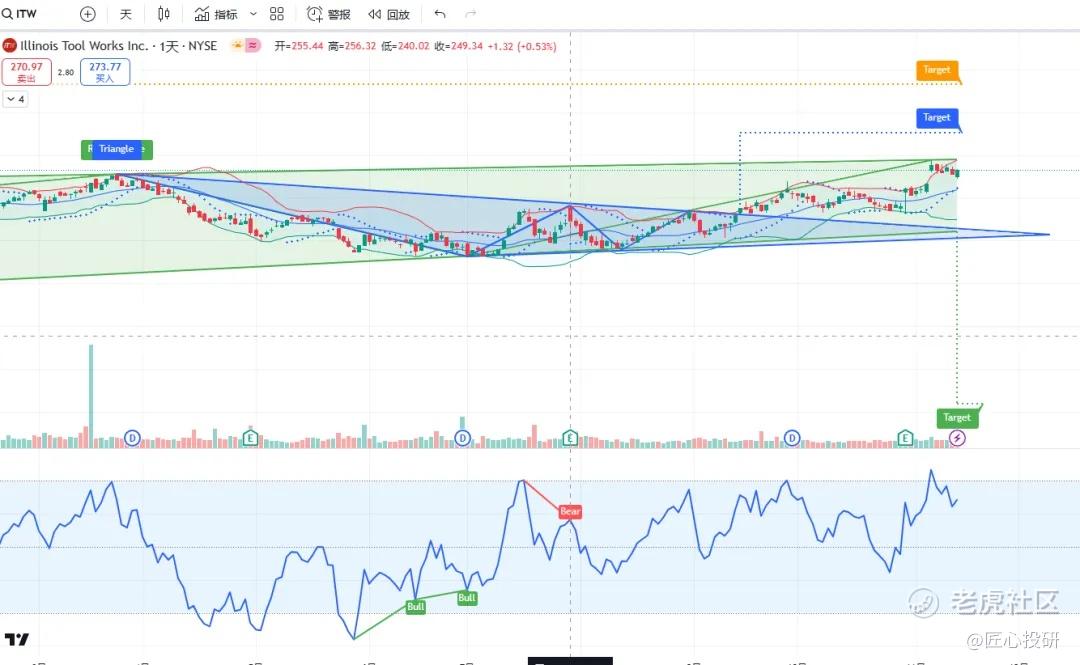Click the D dividend marker near tall volume spike

pos(132,438)
